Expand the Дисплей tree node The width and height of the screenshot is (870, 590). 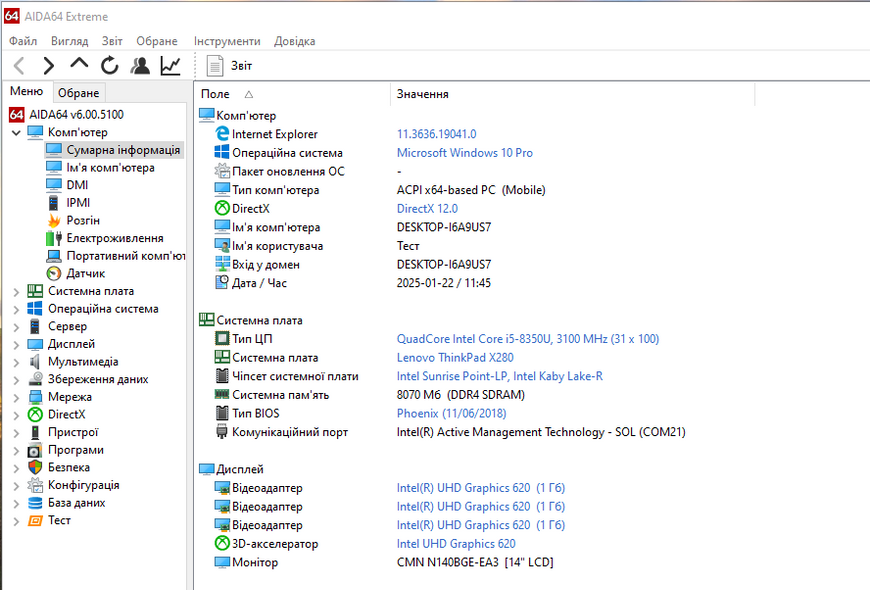click(16, 345)
